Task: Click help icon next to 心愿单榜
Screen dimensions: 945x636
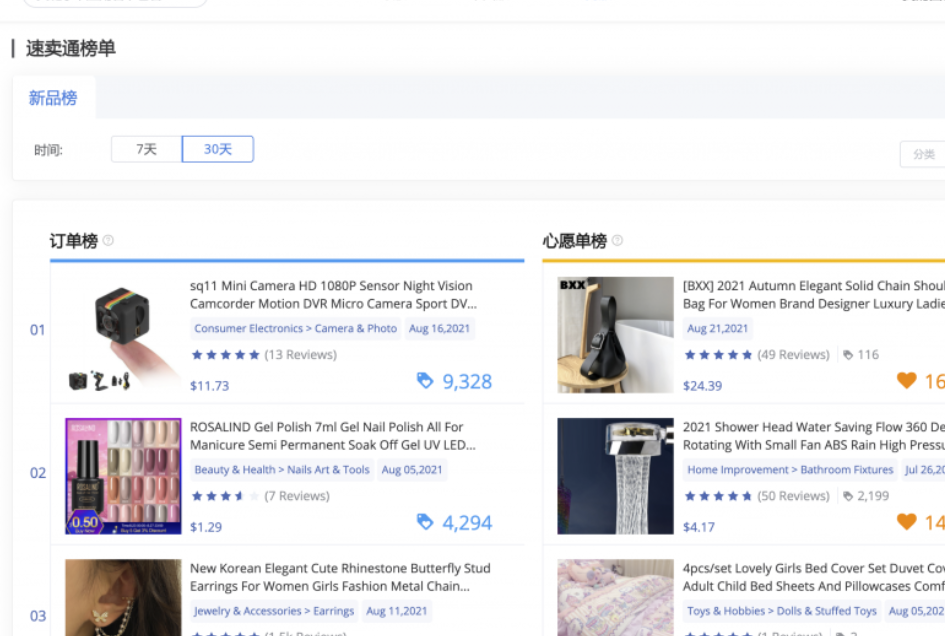Action: pos(617,241)
